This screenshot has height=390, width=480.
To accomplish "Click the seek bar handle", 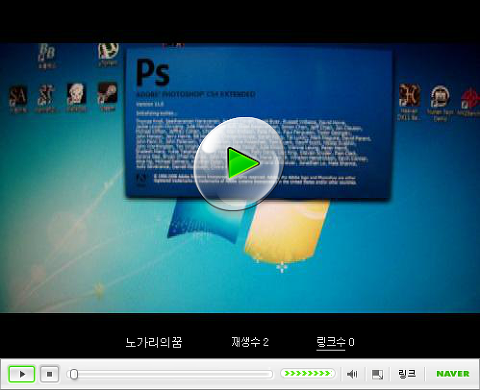I will pyautogui.click(x=74, y=374).
